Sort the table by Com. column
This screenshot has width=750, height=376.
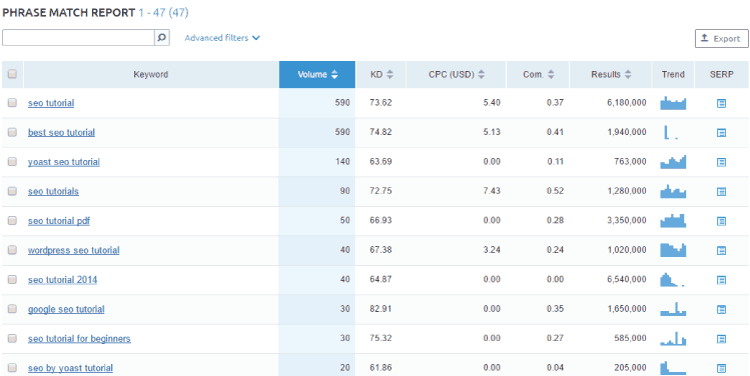[x=538, y=75]
